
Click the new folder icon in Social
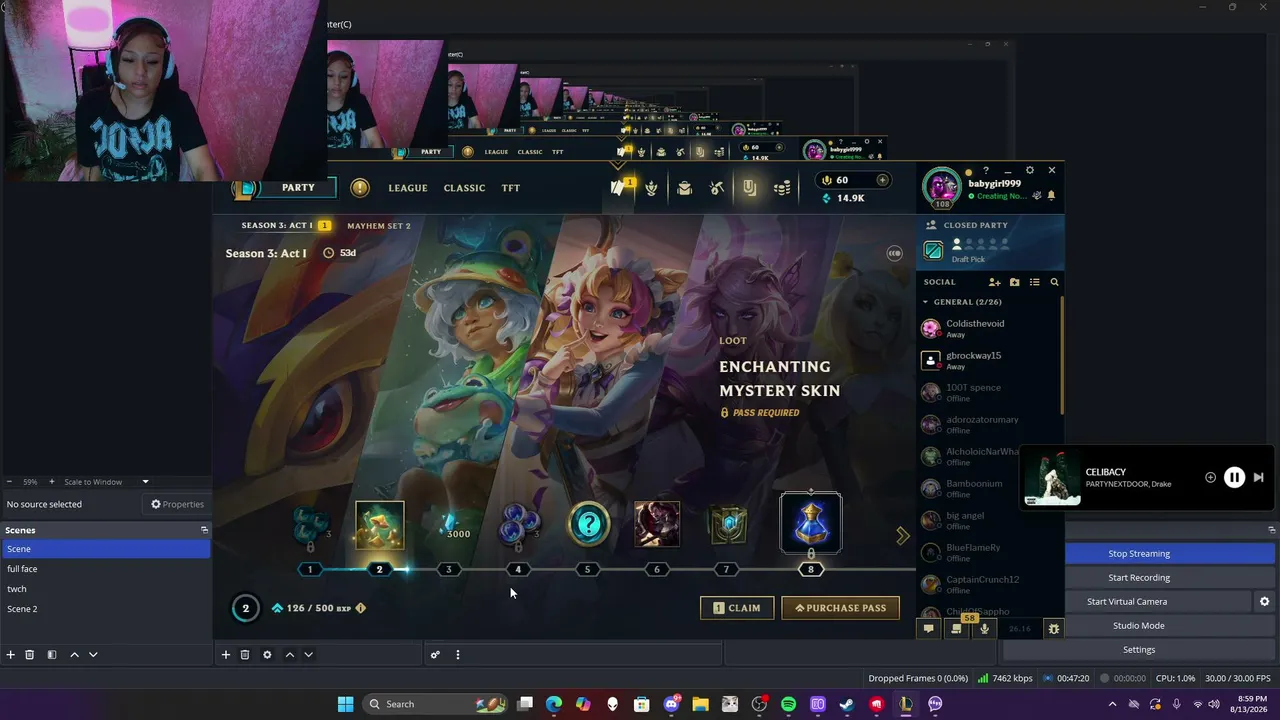1014,282
